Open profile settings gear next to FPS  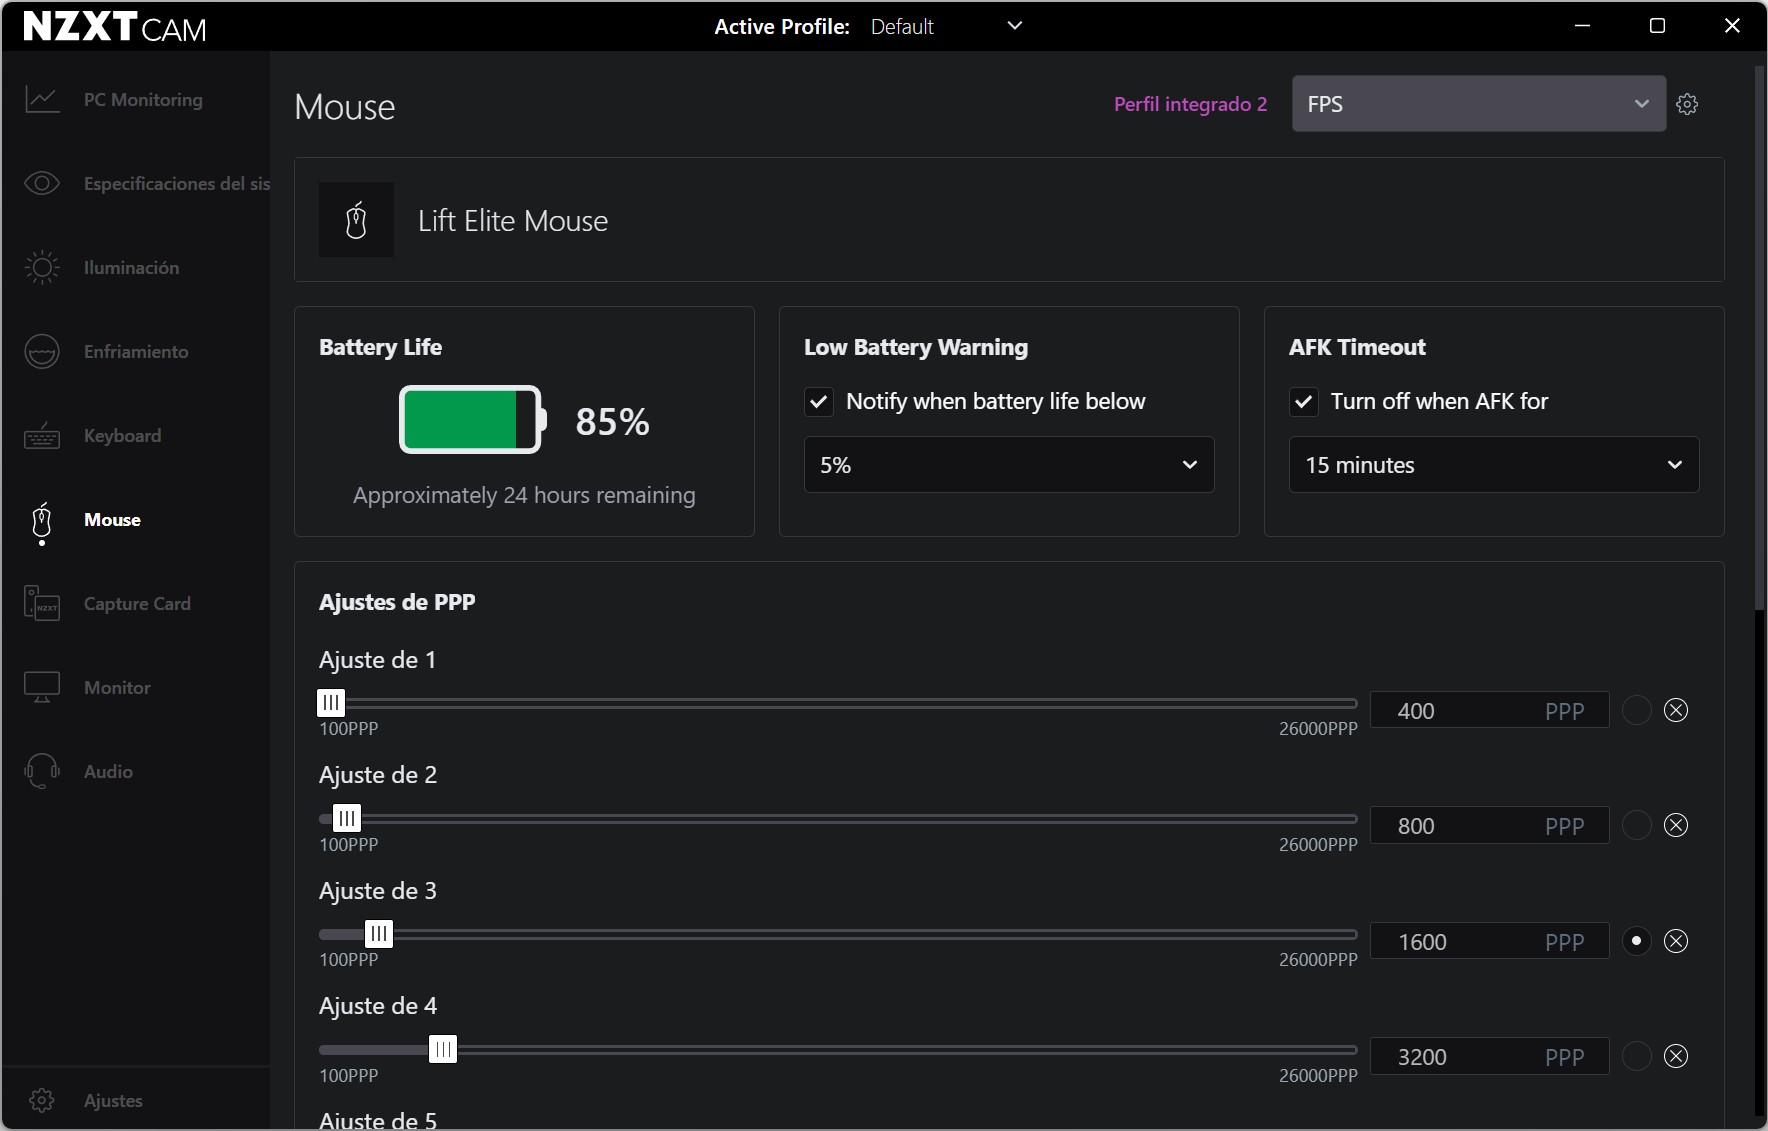pyautogui.click(x=1687, y=104)
